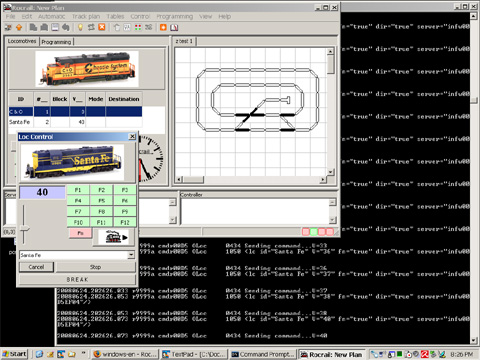The image size is (480, 360).
Task: Click the new plan document icon
Action: tap(33, 27)
